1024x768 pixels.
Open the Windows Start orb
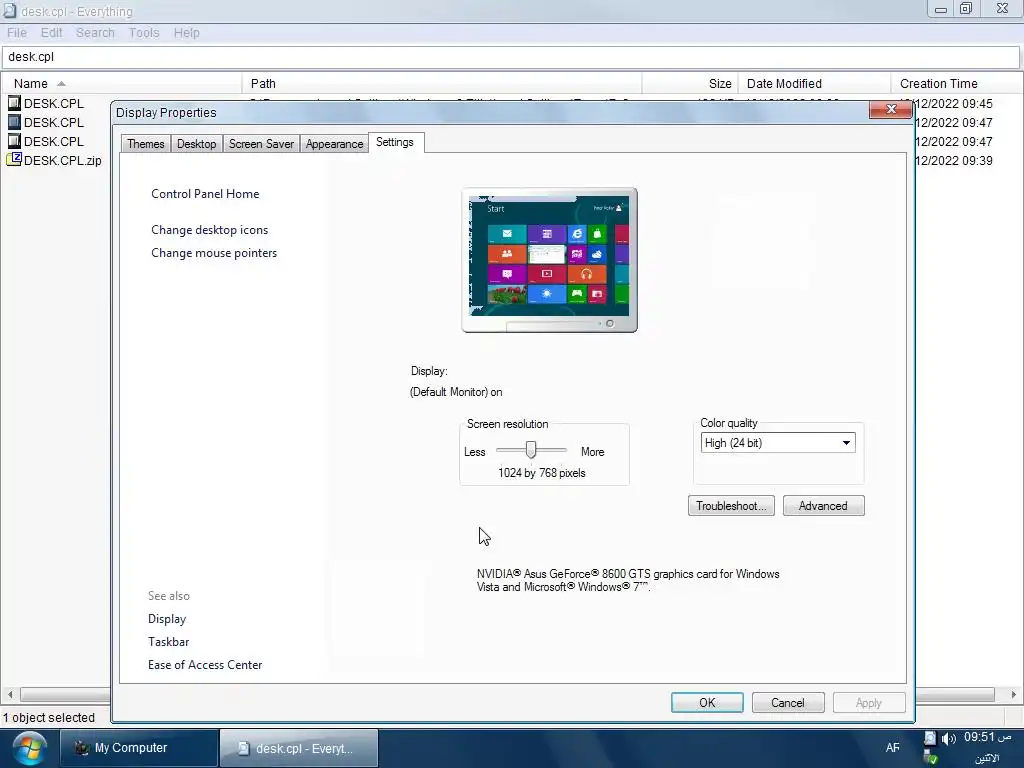[x=29, y=748]
